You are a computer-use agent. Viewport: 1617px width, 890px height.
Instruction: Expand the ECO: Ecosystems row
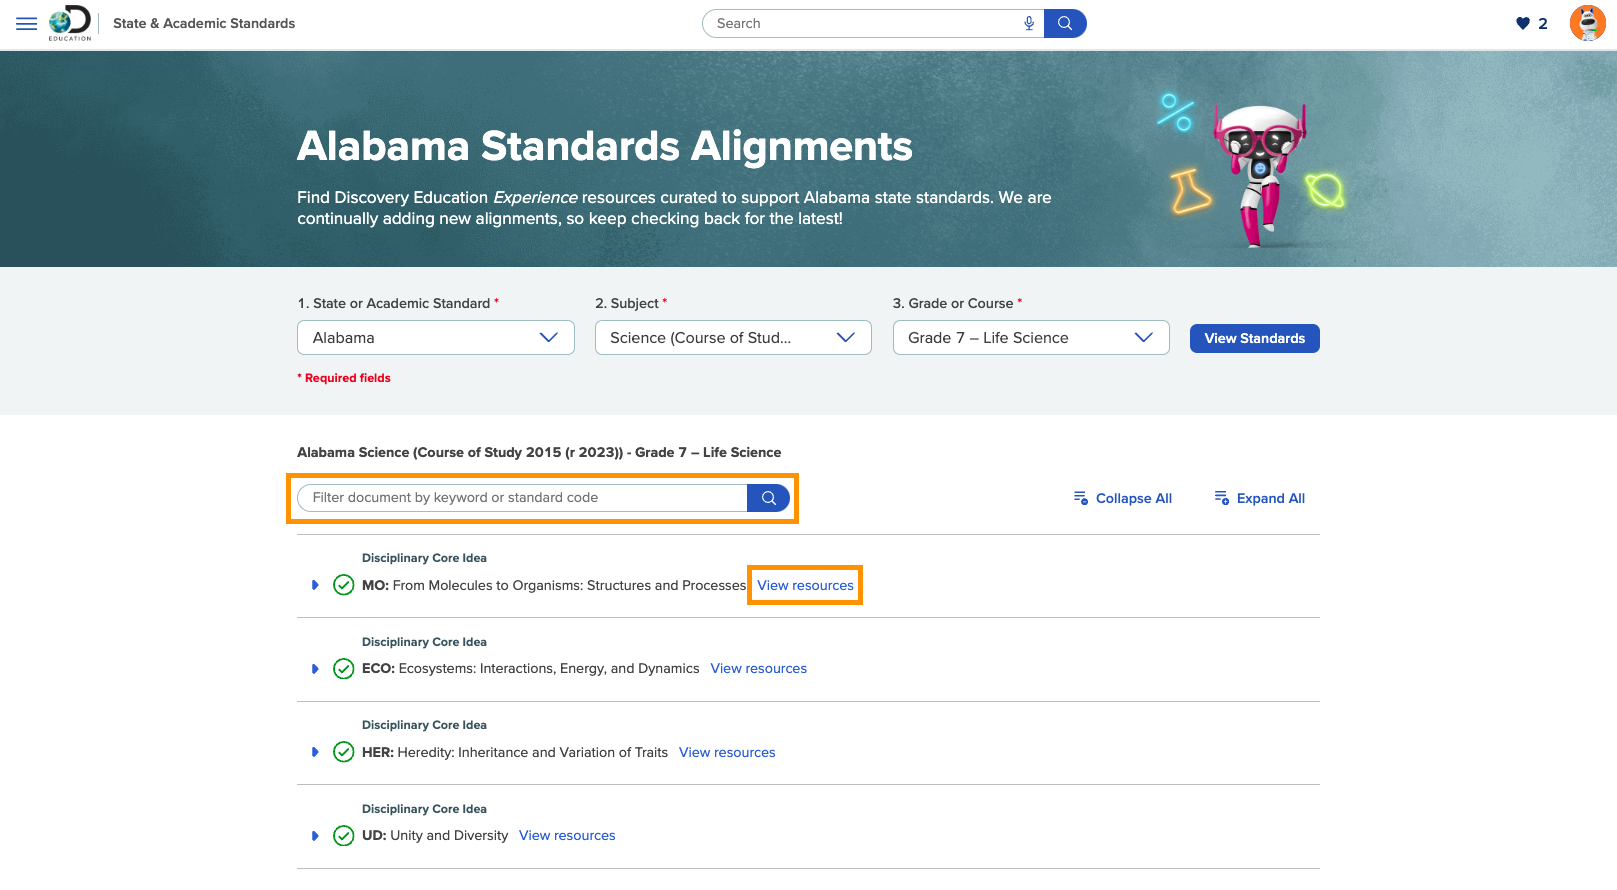(315, 669)
